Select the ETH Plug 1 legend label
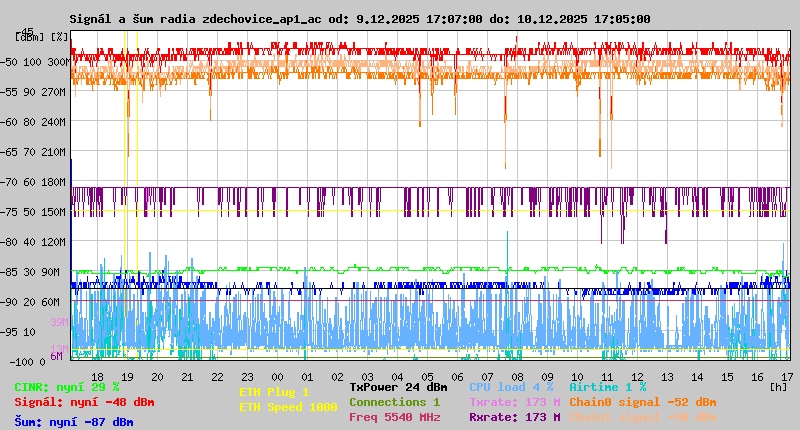 pos(274,392)
